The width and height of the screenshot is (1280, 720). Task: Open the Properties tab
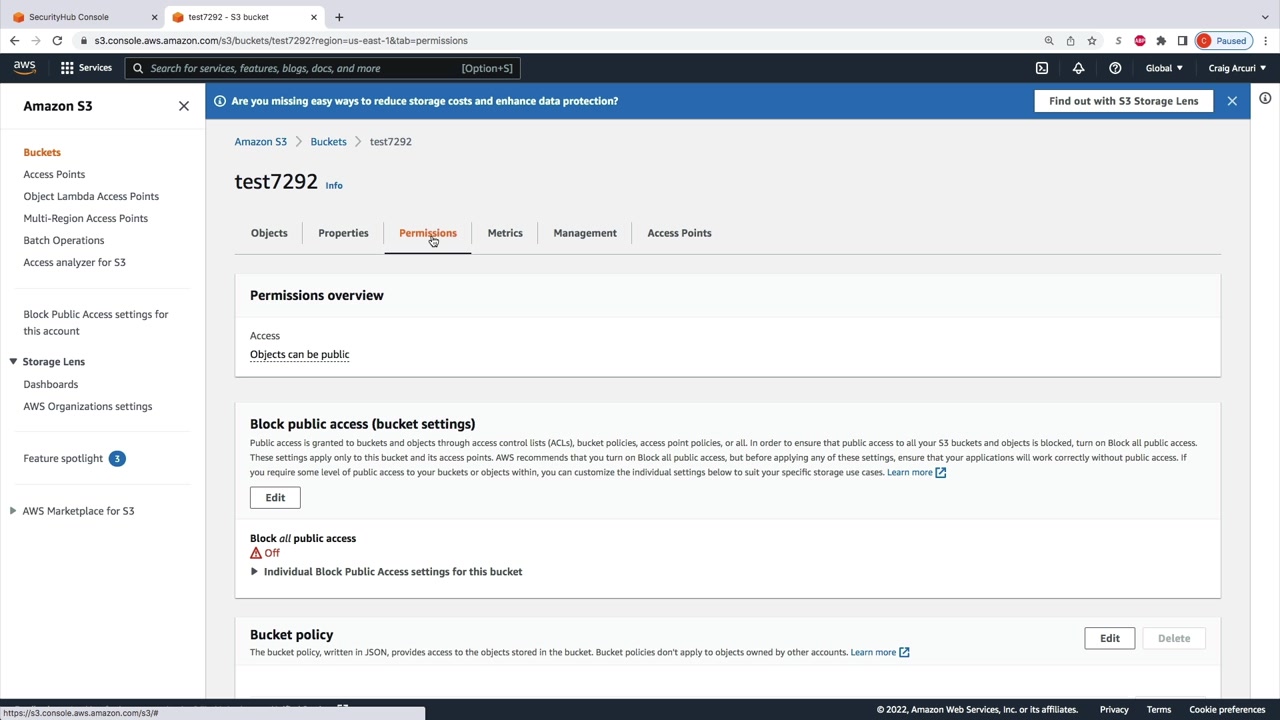[x=343, y=233]
